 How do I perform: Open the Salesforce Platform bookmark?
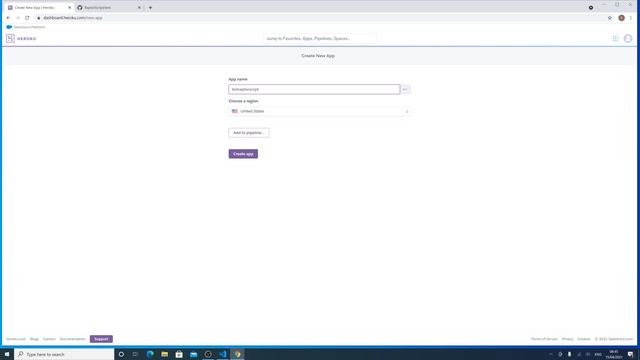point(26,27)
